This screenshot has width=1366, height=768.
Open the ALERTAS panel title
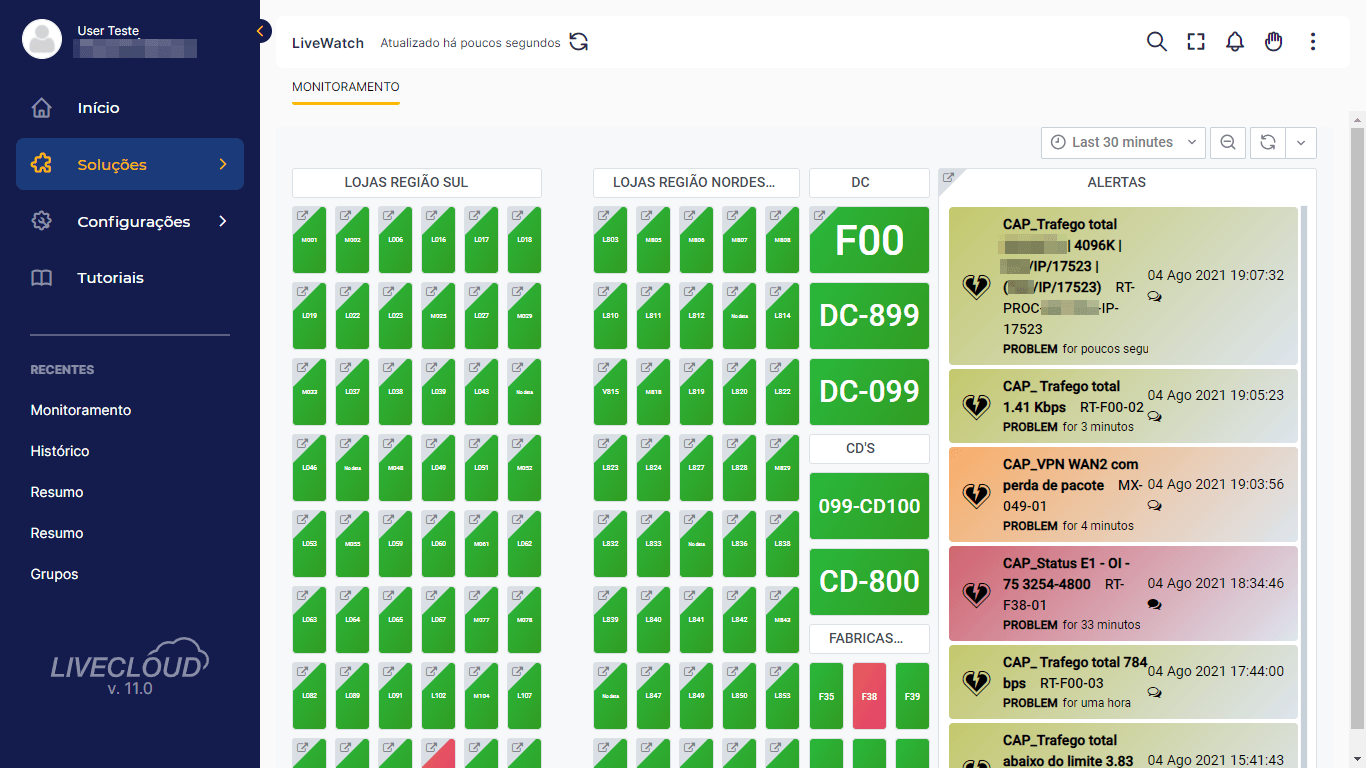coord(1117,182)
